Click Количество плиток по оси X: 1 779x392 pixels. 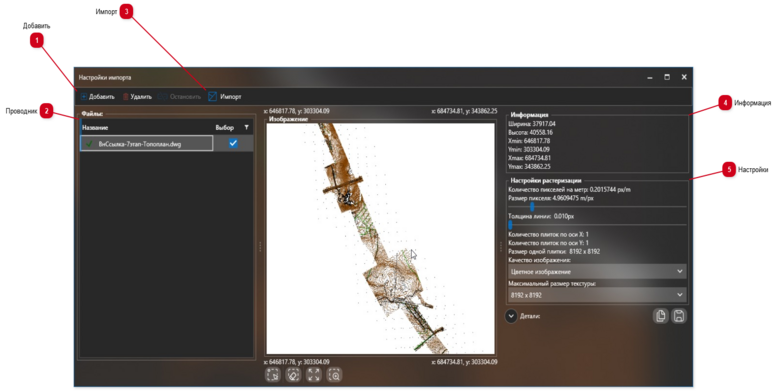(x=548, y=235)
